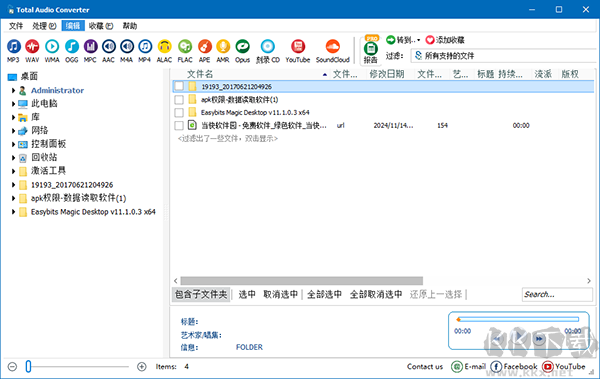600x379 pixels.
Task: Click the zoom slider thumb at bottom left
Action: click(x=28, y=366)
